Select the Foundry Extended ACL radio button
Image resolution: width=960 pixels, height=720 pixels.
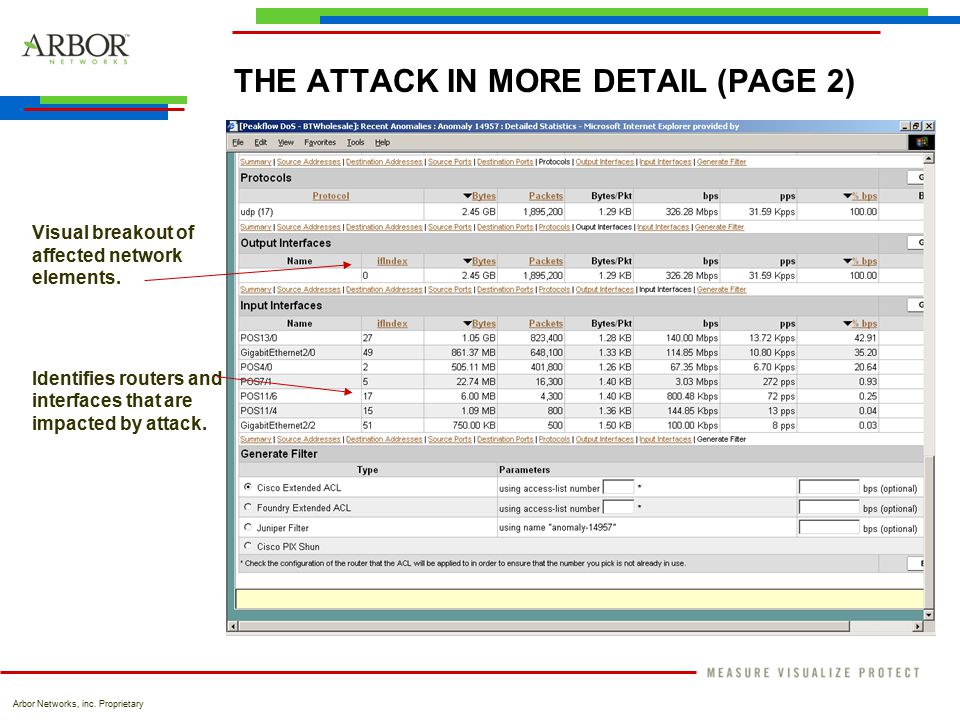[x=248, y=508]
